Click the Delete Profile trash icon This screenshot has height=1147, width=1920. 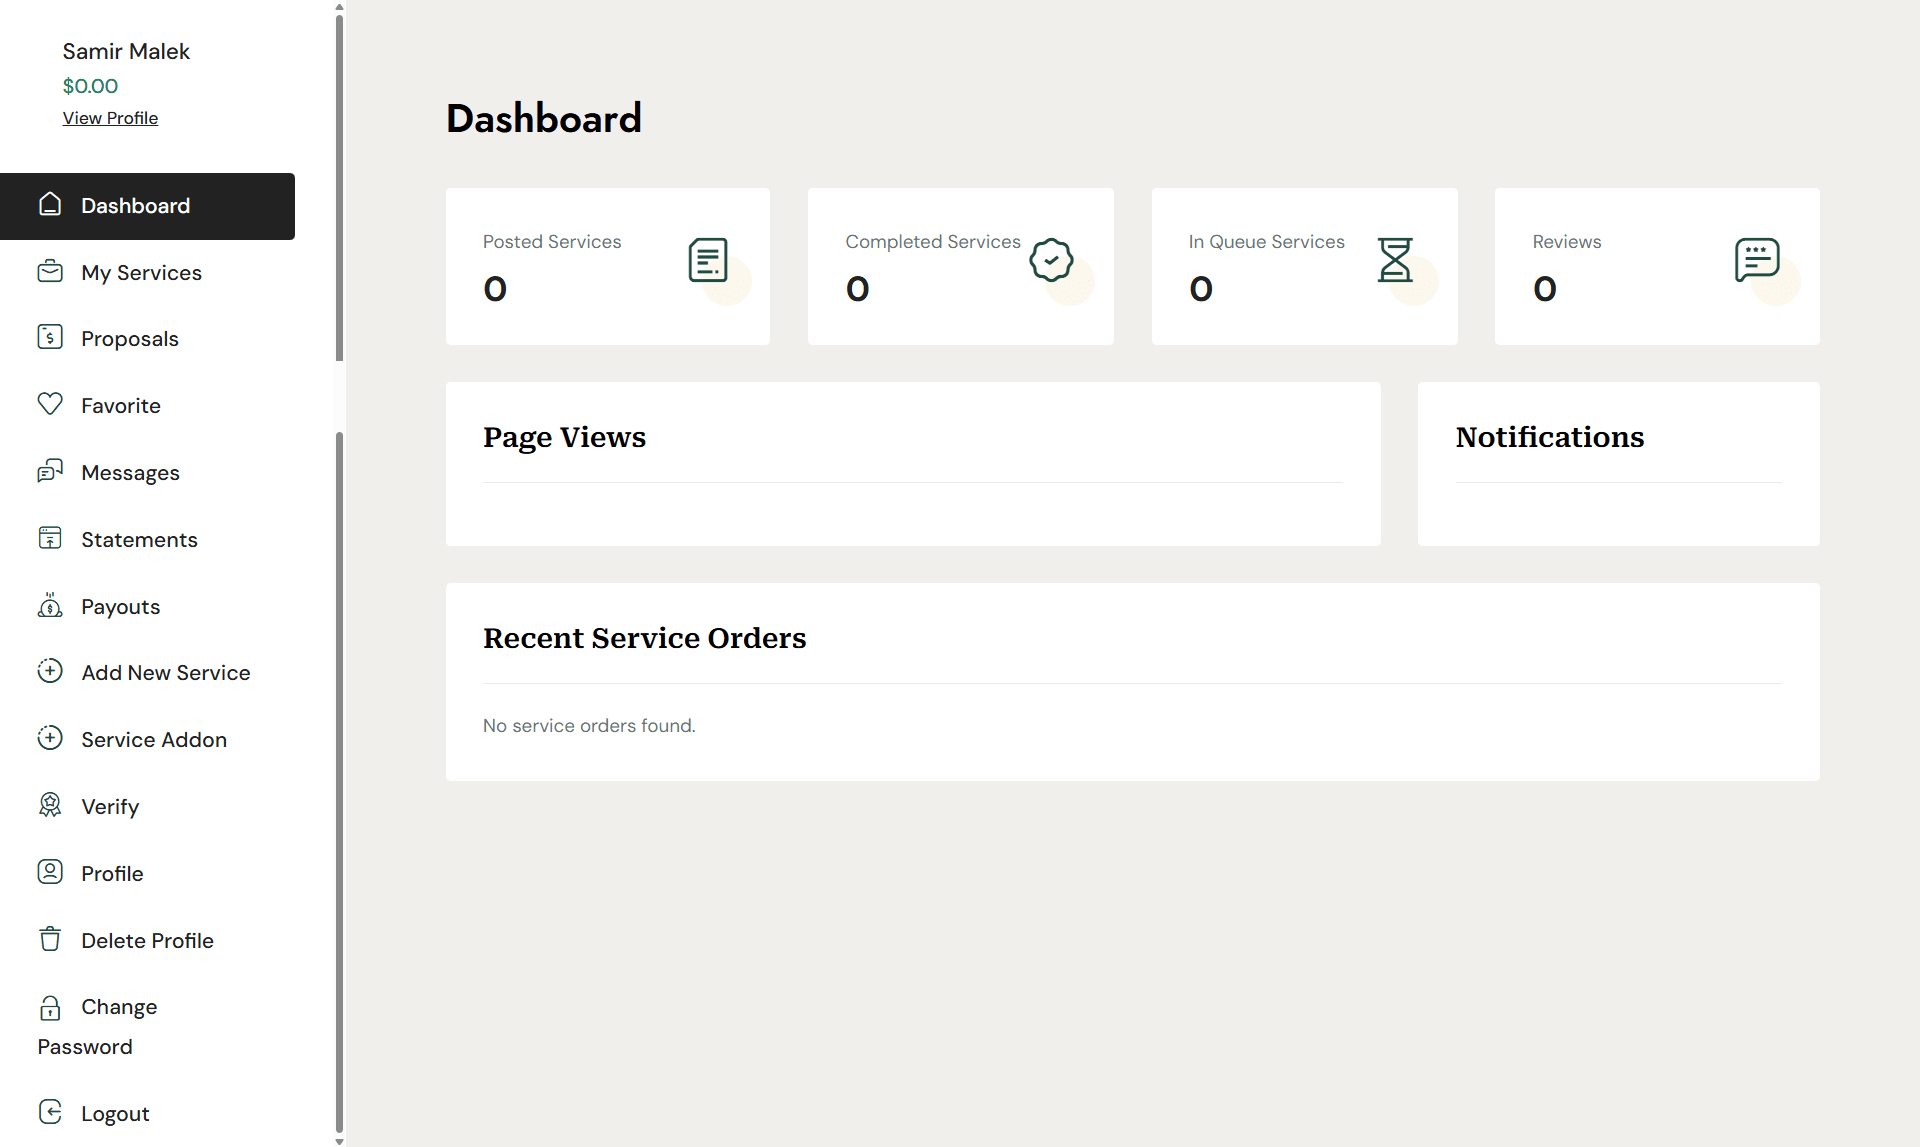click(50, 939)
